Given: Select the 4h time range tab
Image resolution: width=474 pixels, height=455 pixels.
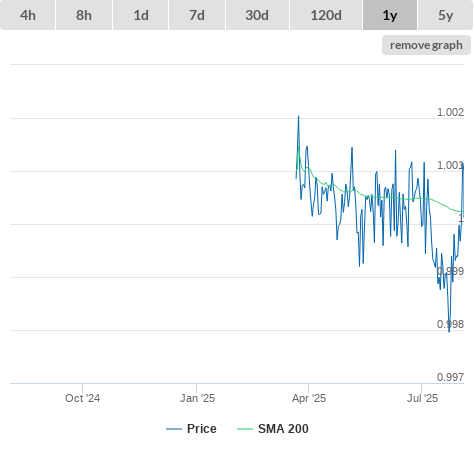Looking at the screenshot, I should point(27,15).
